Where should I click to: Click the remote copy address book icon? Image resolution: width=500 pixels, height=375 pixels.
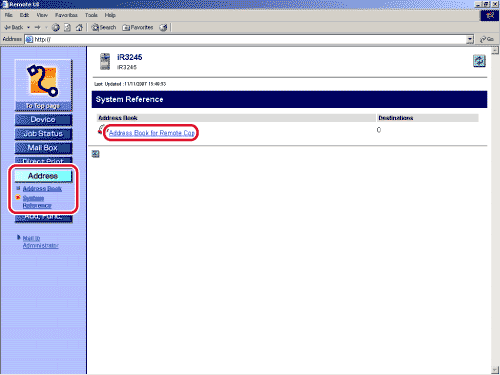(101, 130)
